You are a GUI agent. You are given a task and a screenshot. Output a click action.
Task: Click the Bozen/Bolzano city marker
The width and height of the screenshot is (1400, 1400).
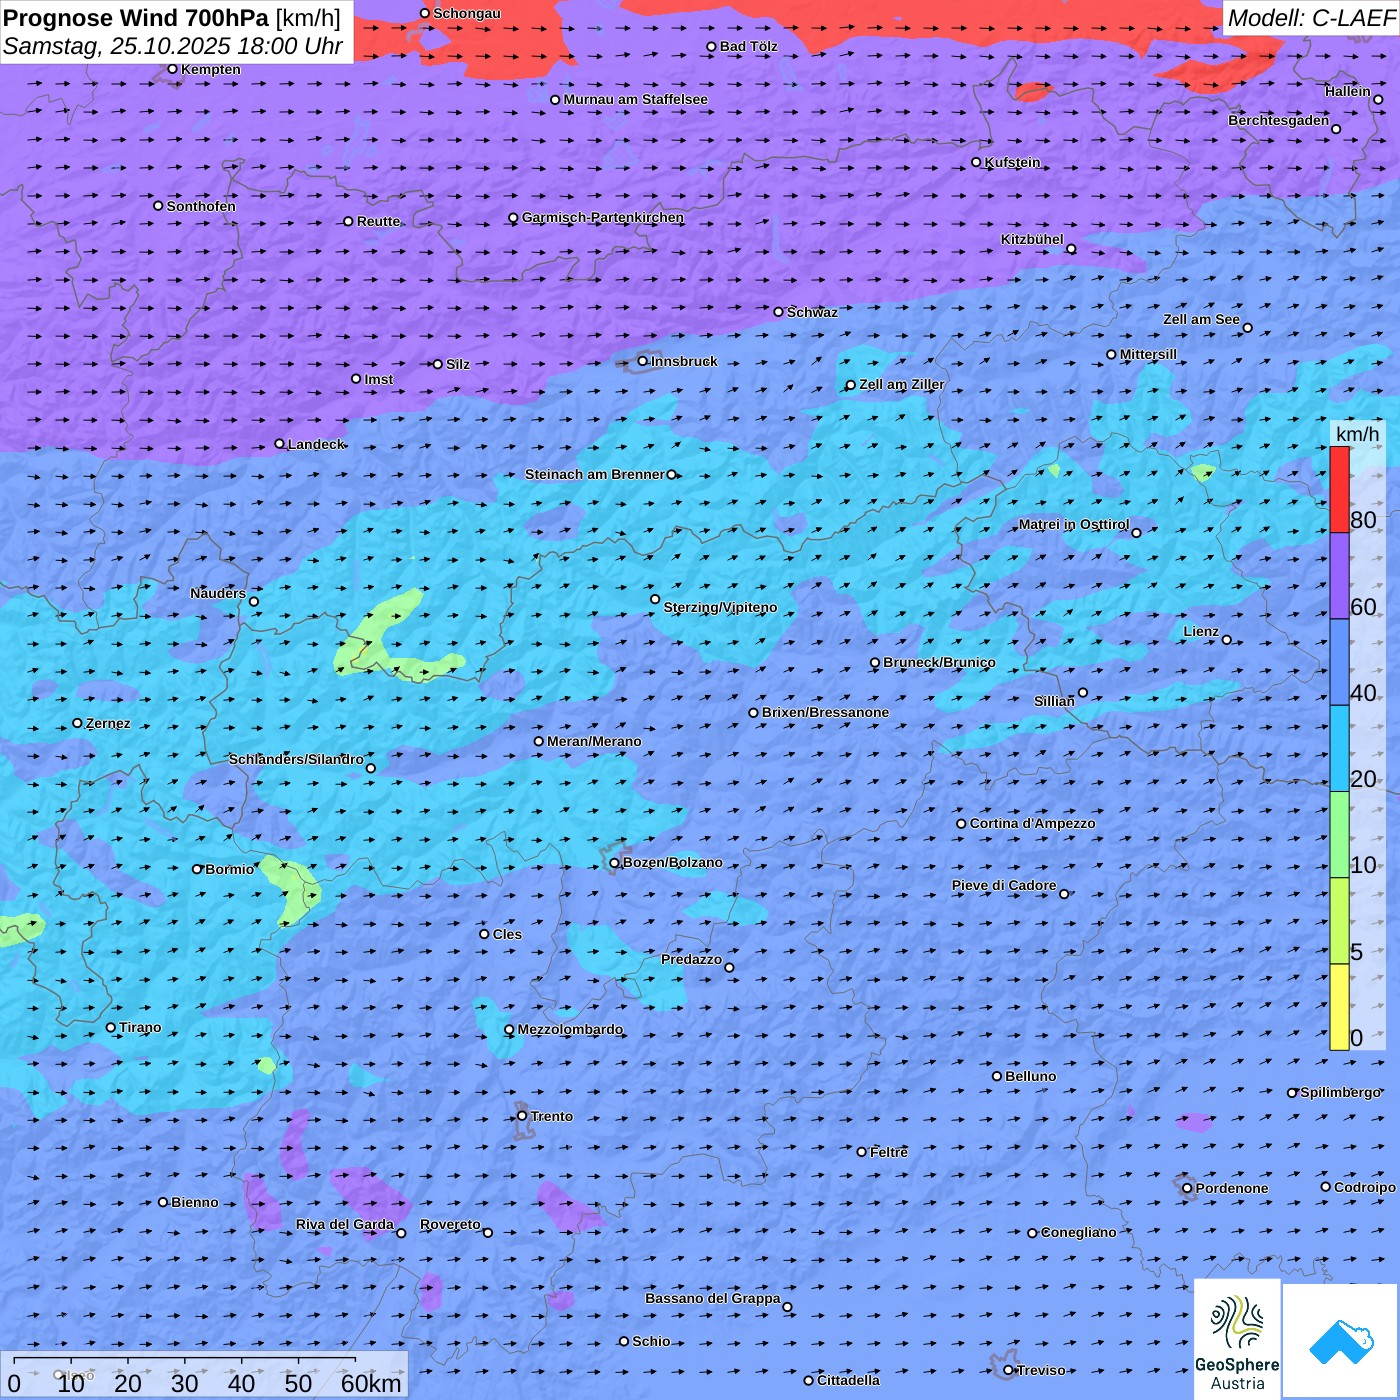tap(614, 863)
